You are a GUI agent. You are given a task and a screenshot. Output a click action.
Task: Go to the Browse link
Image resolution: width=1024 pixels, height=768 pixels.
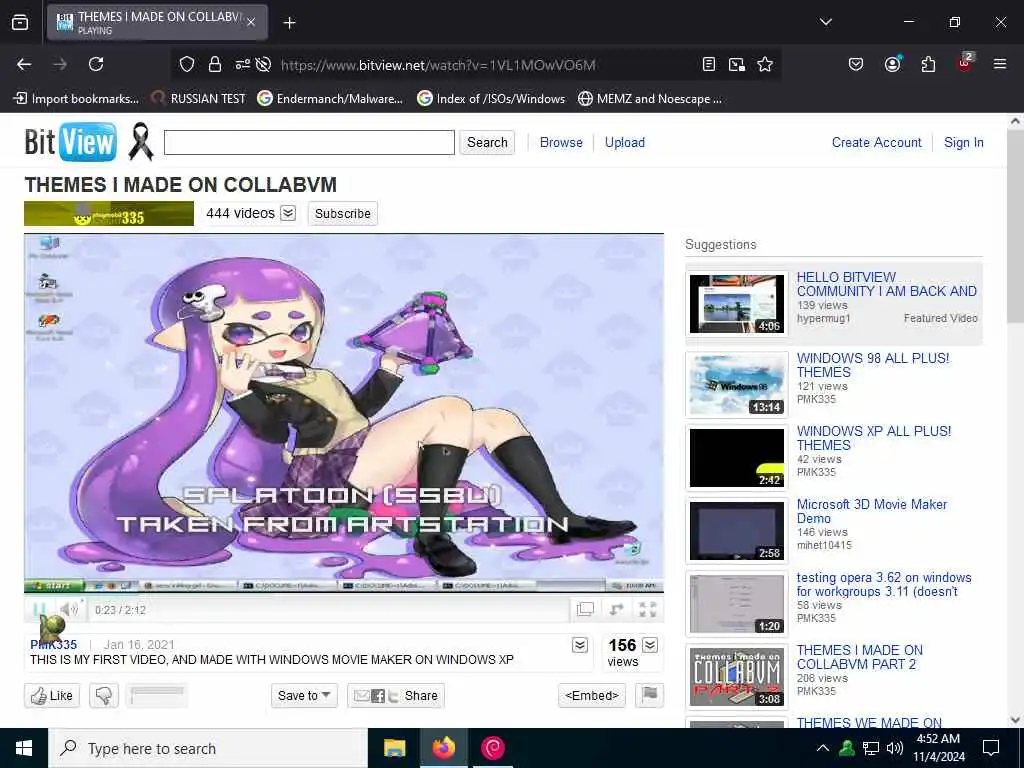point(561,142)
